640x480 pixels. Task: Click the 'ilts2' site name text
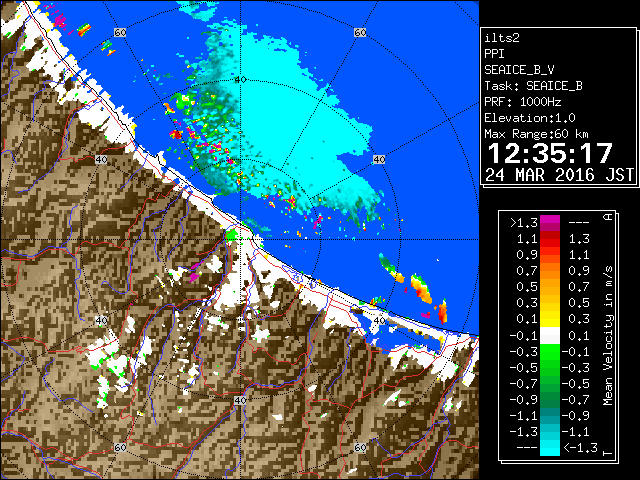(x=502, y=38)
